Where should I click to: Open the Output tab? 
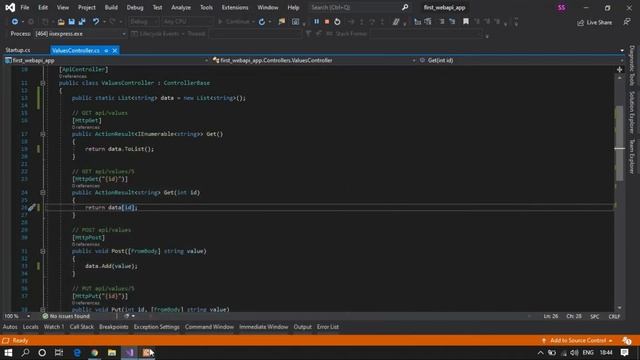pos(302,327)
